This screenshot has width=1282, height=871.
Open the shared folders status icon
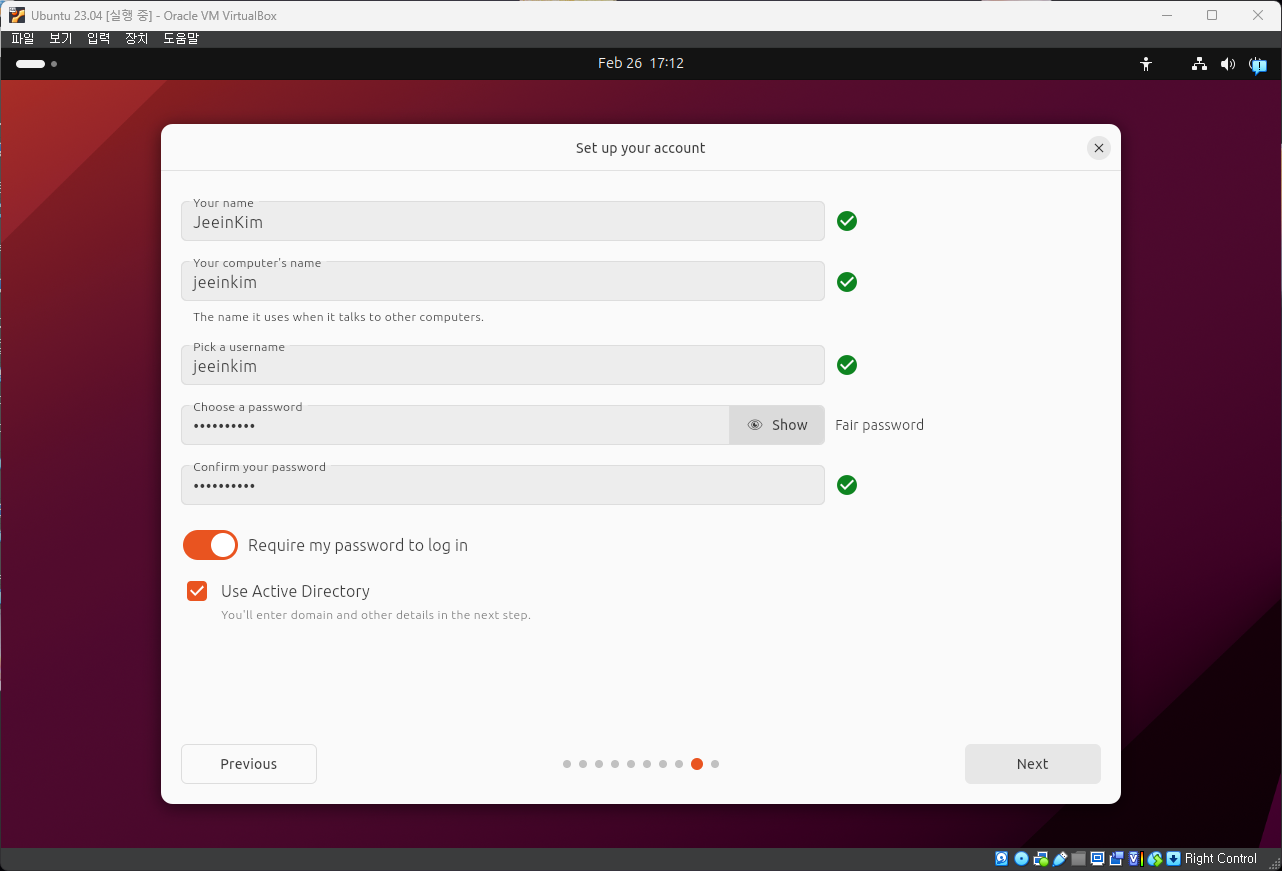coord(1078,859)
